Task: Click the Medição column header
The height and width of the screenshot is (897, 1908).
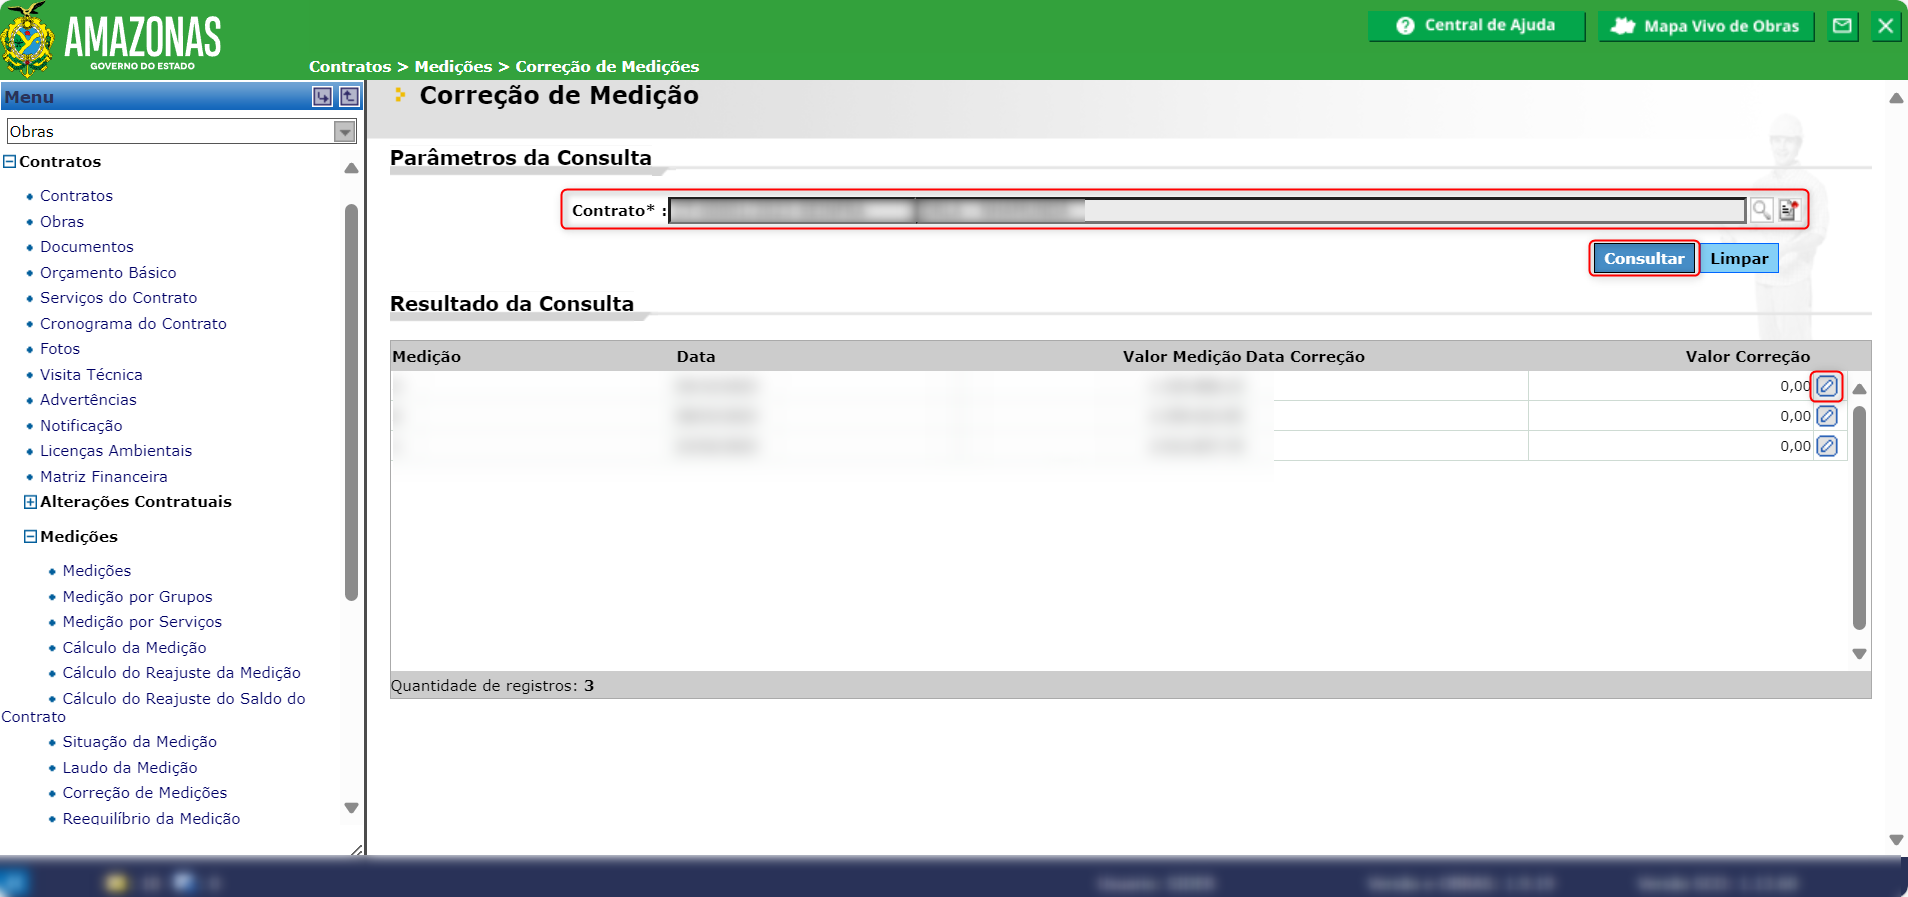Action: click(427, 357)
